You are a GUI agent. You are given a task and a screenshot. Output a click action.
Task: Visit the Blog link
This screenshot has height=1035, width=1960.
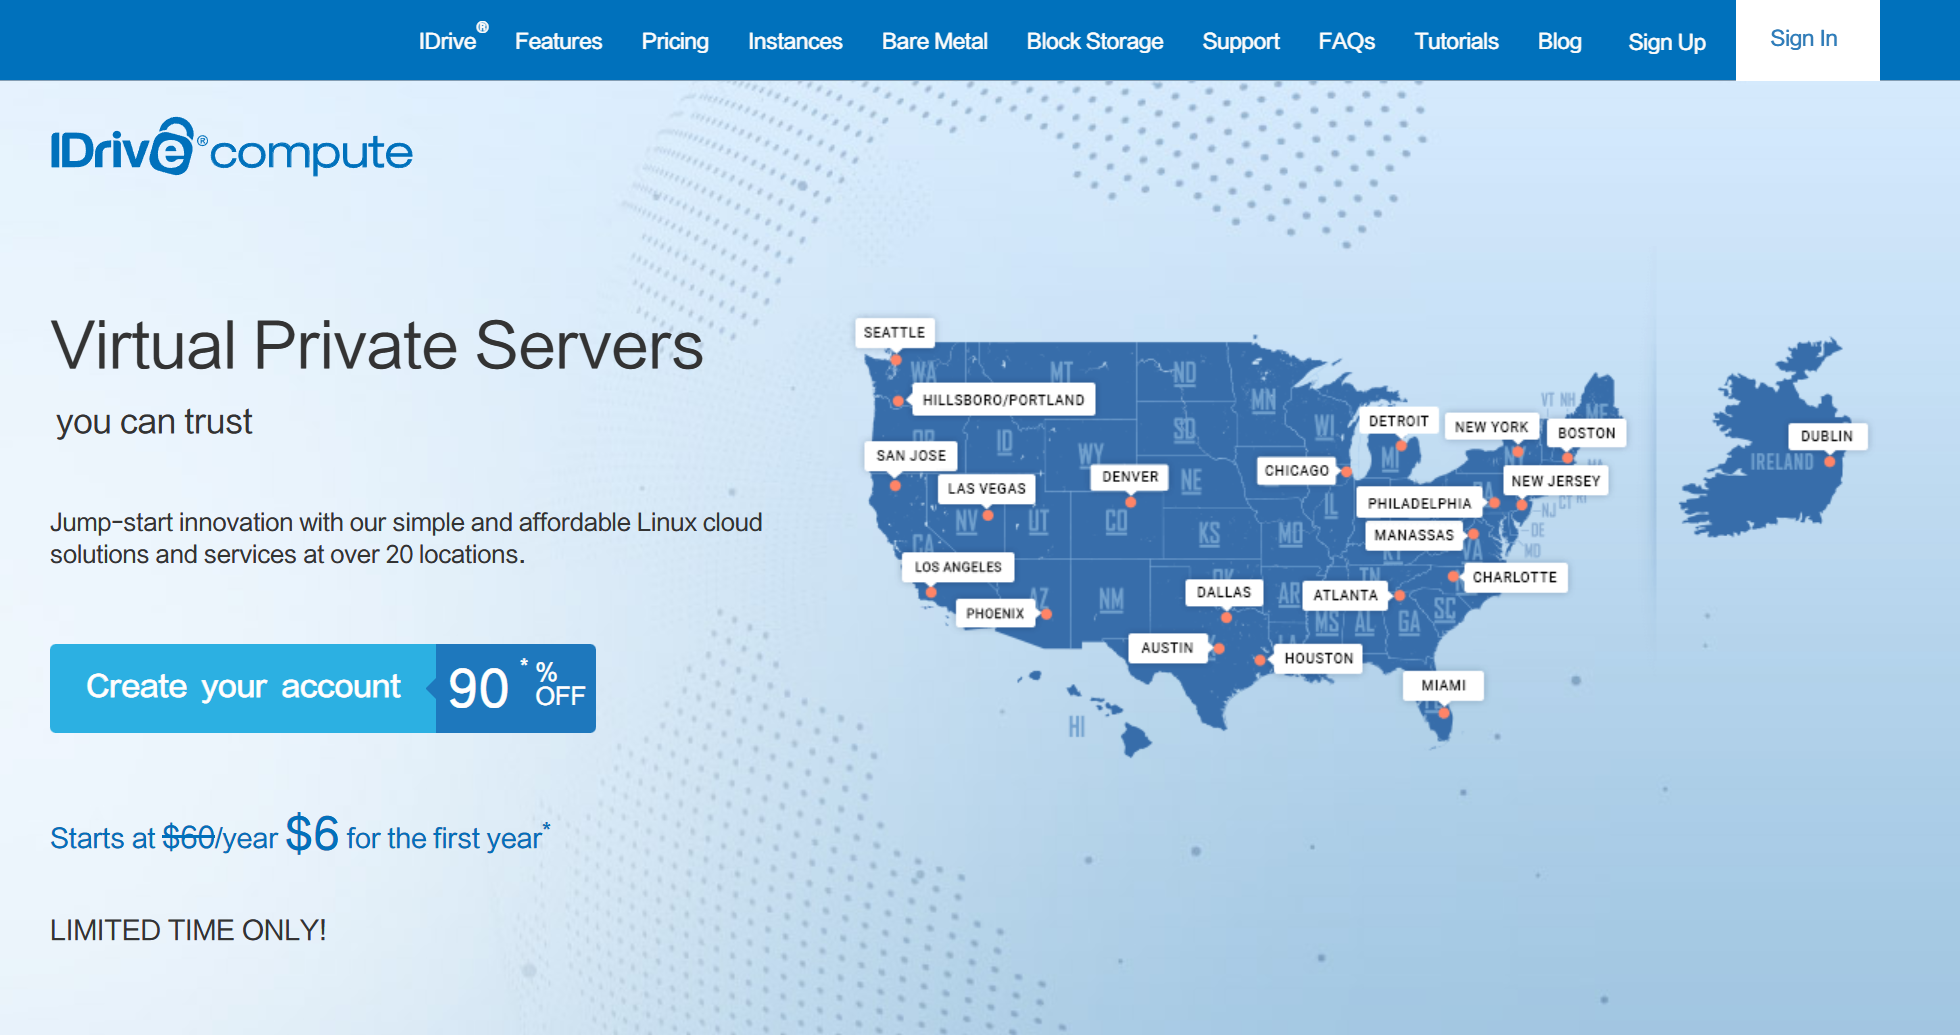click(1559, 41)
